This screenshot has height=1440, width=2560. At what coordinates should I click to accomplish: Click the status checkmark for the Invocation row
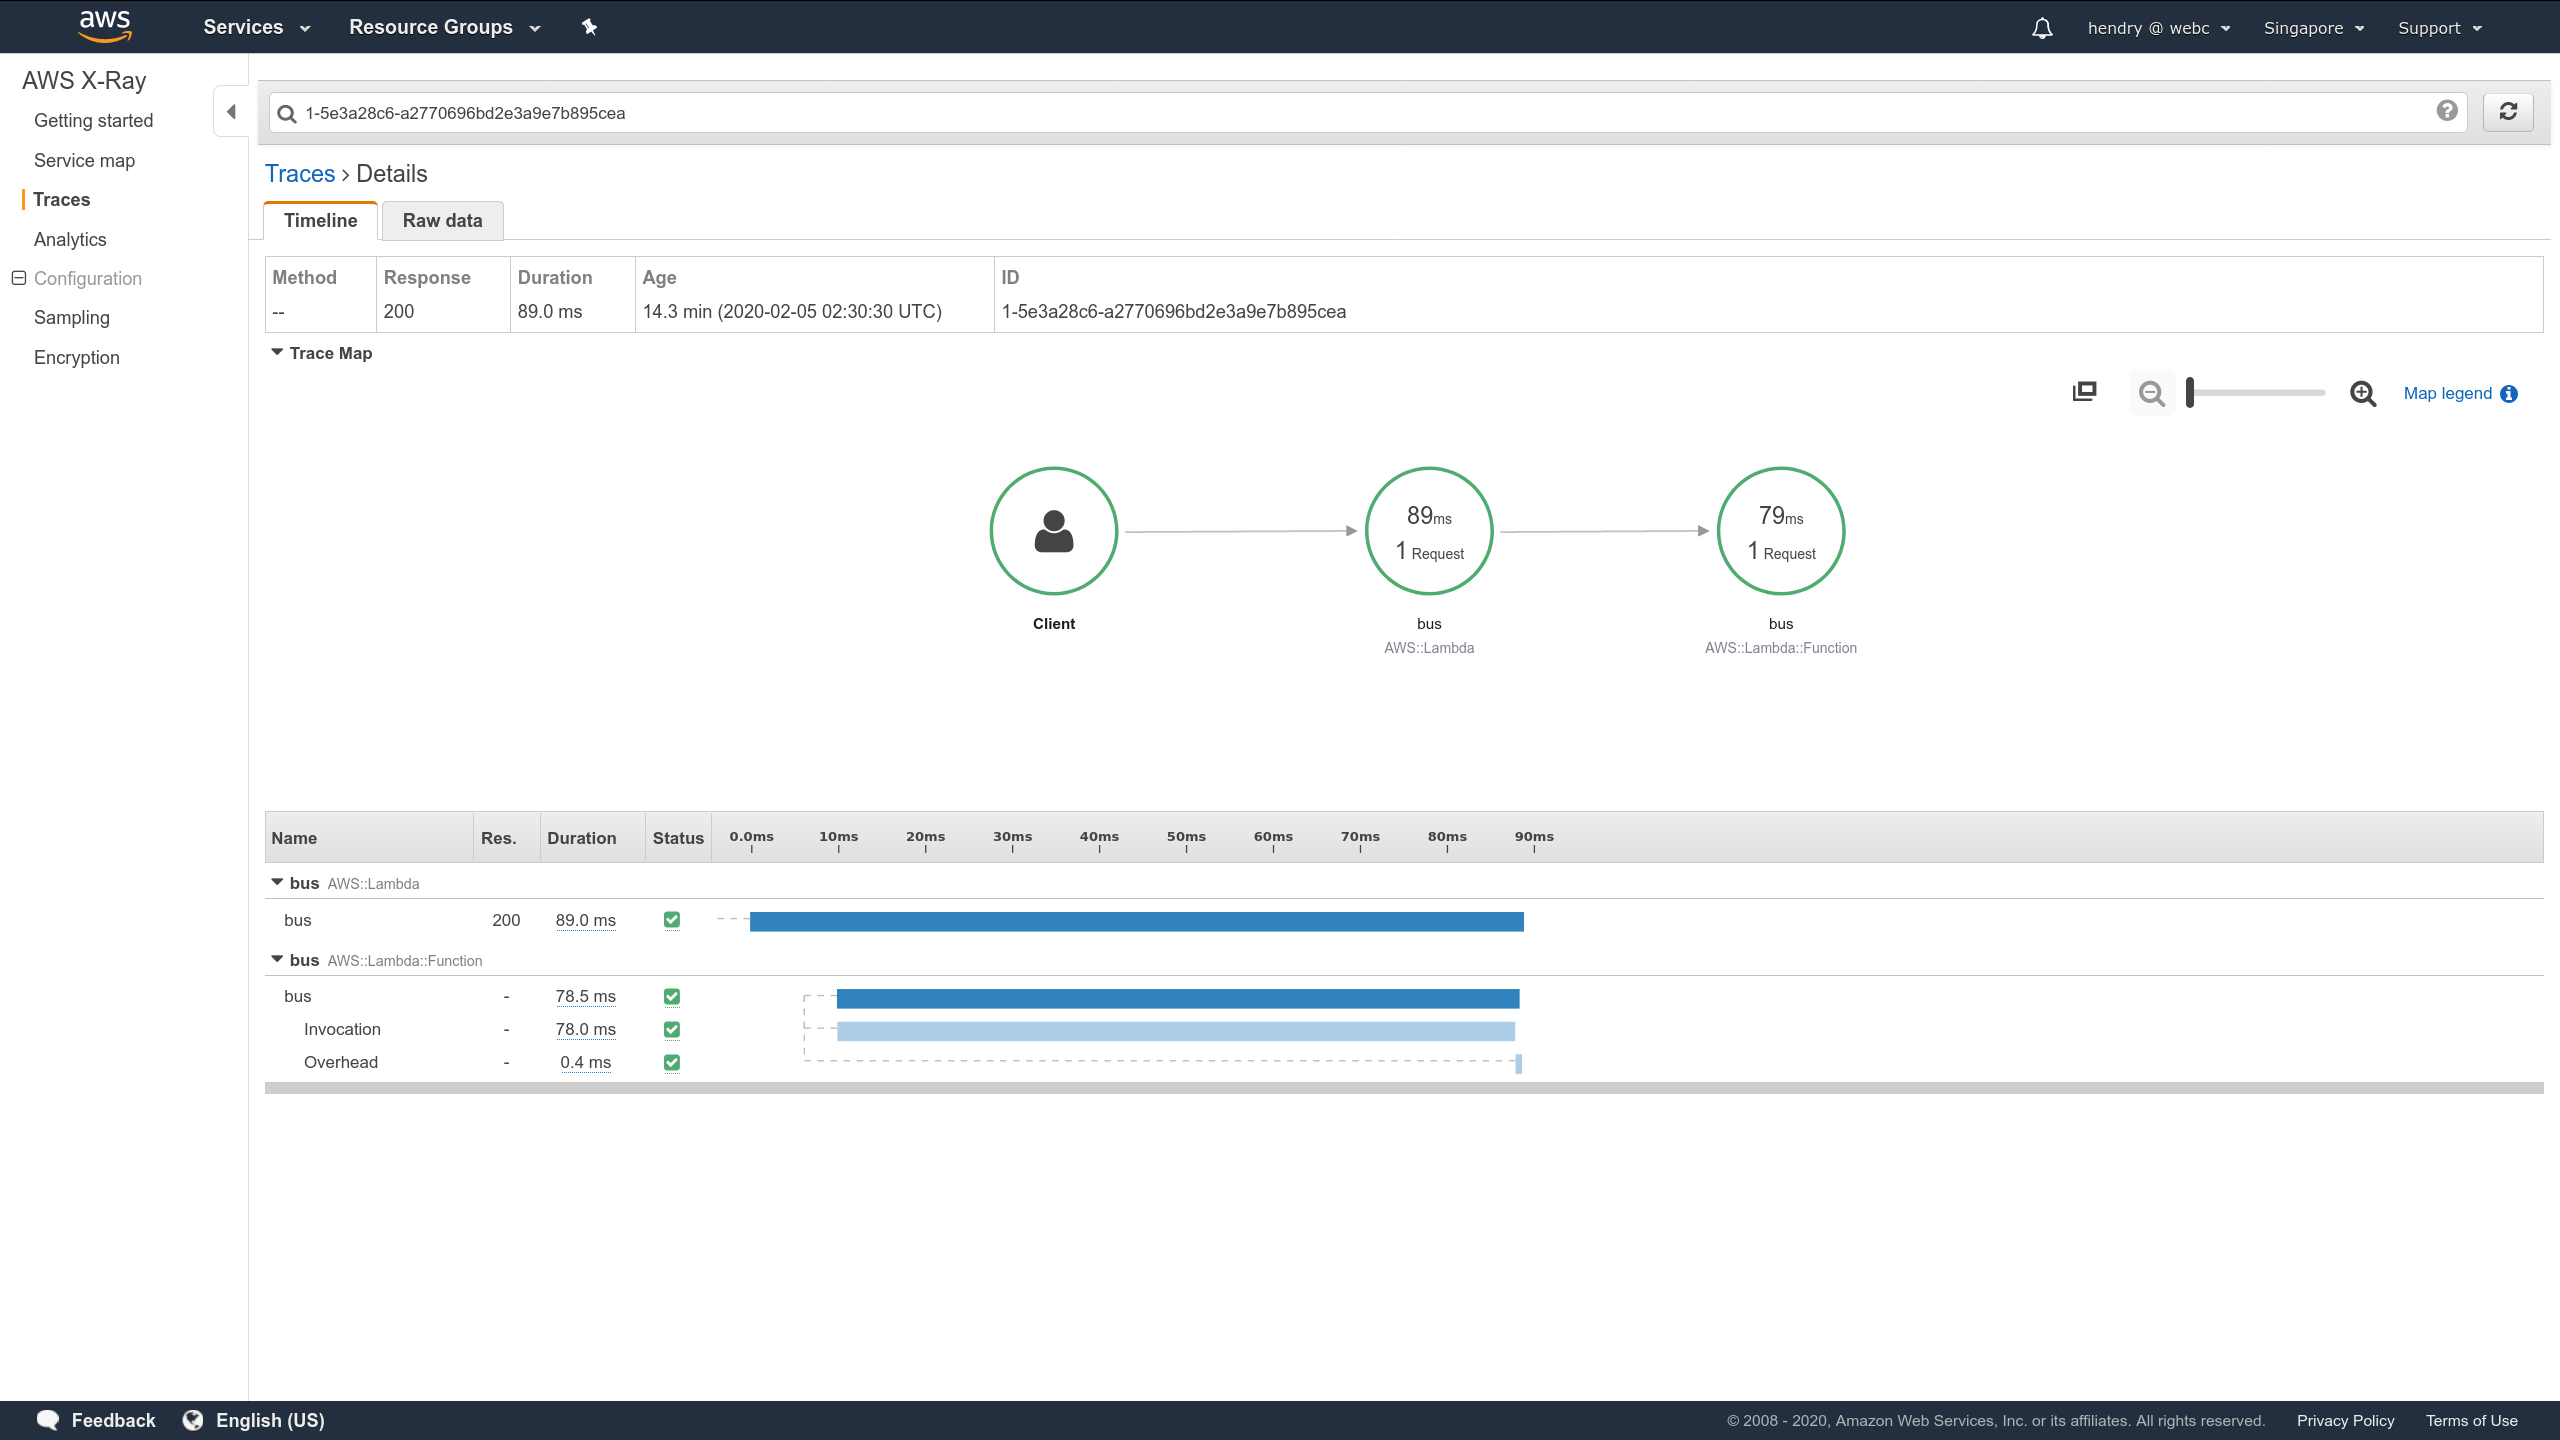pos(672,1029)
